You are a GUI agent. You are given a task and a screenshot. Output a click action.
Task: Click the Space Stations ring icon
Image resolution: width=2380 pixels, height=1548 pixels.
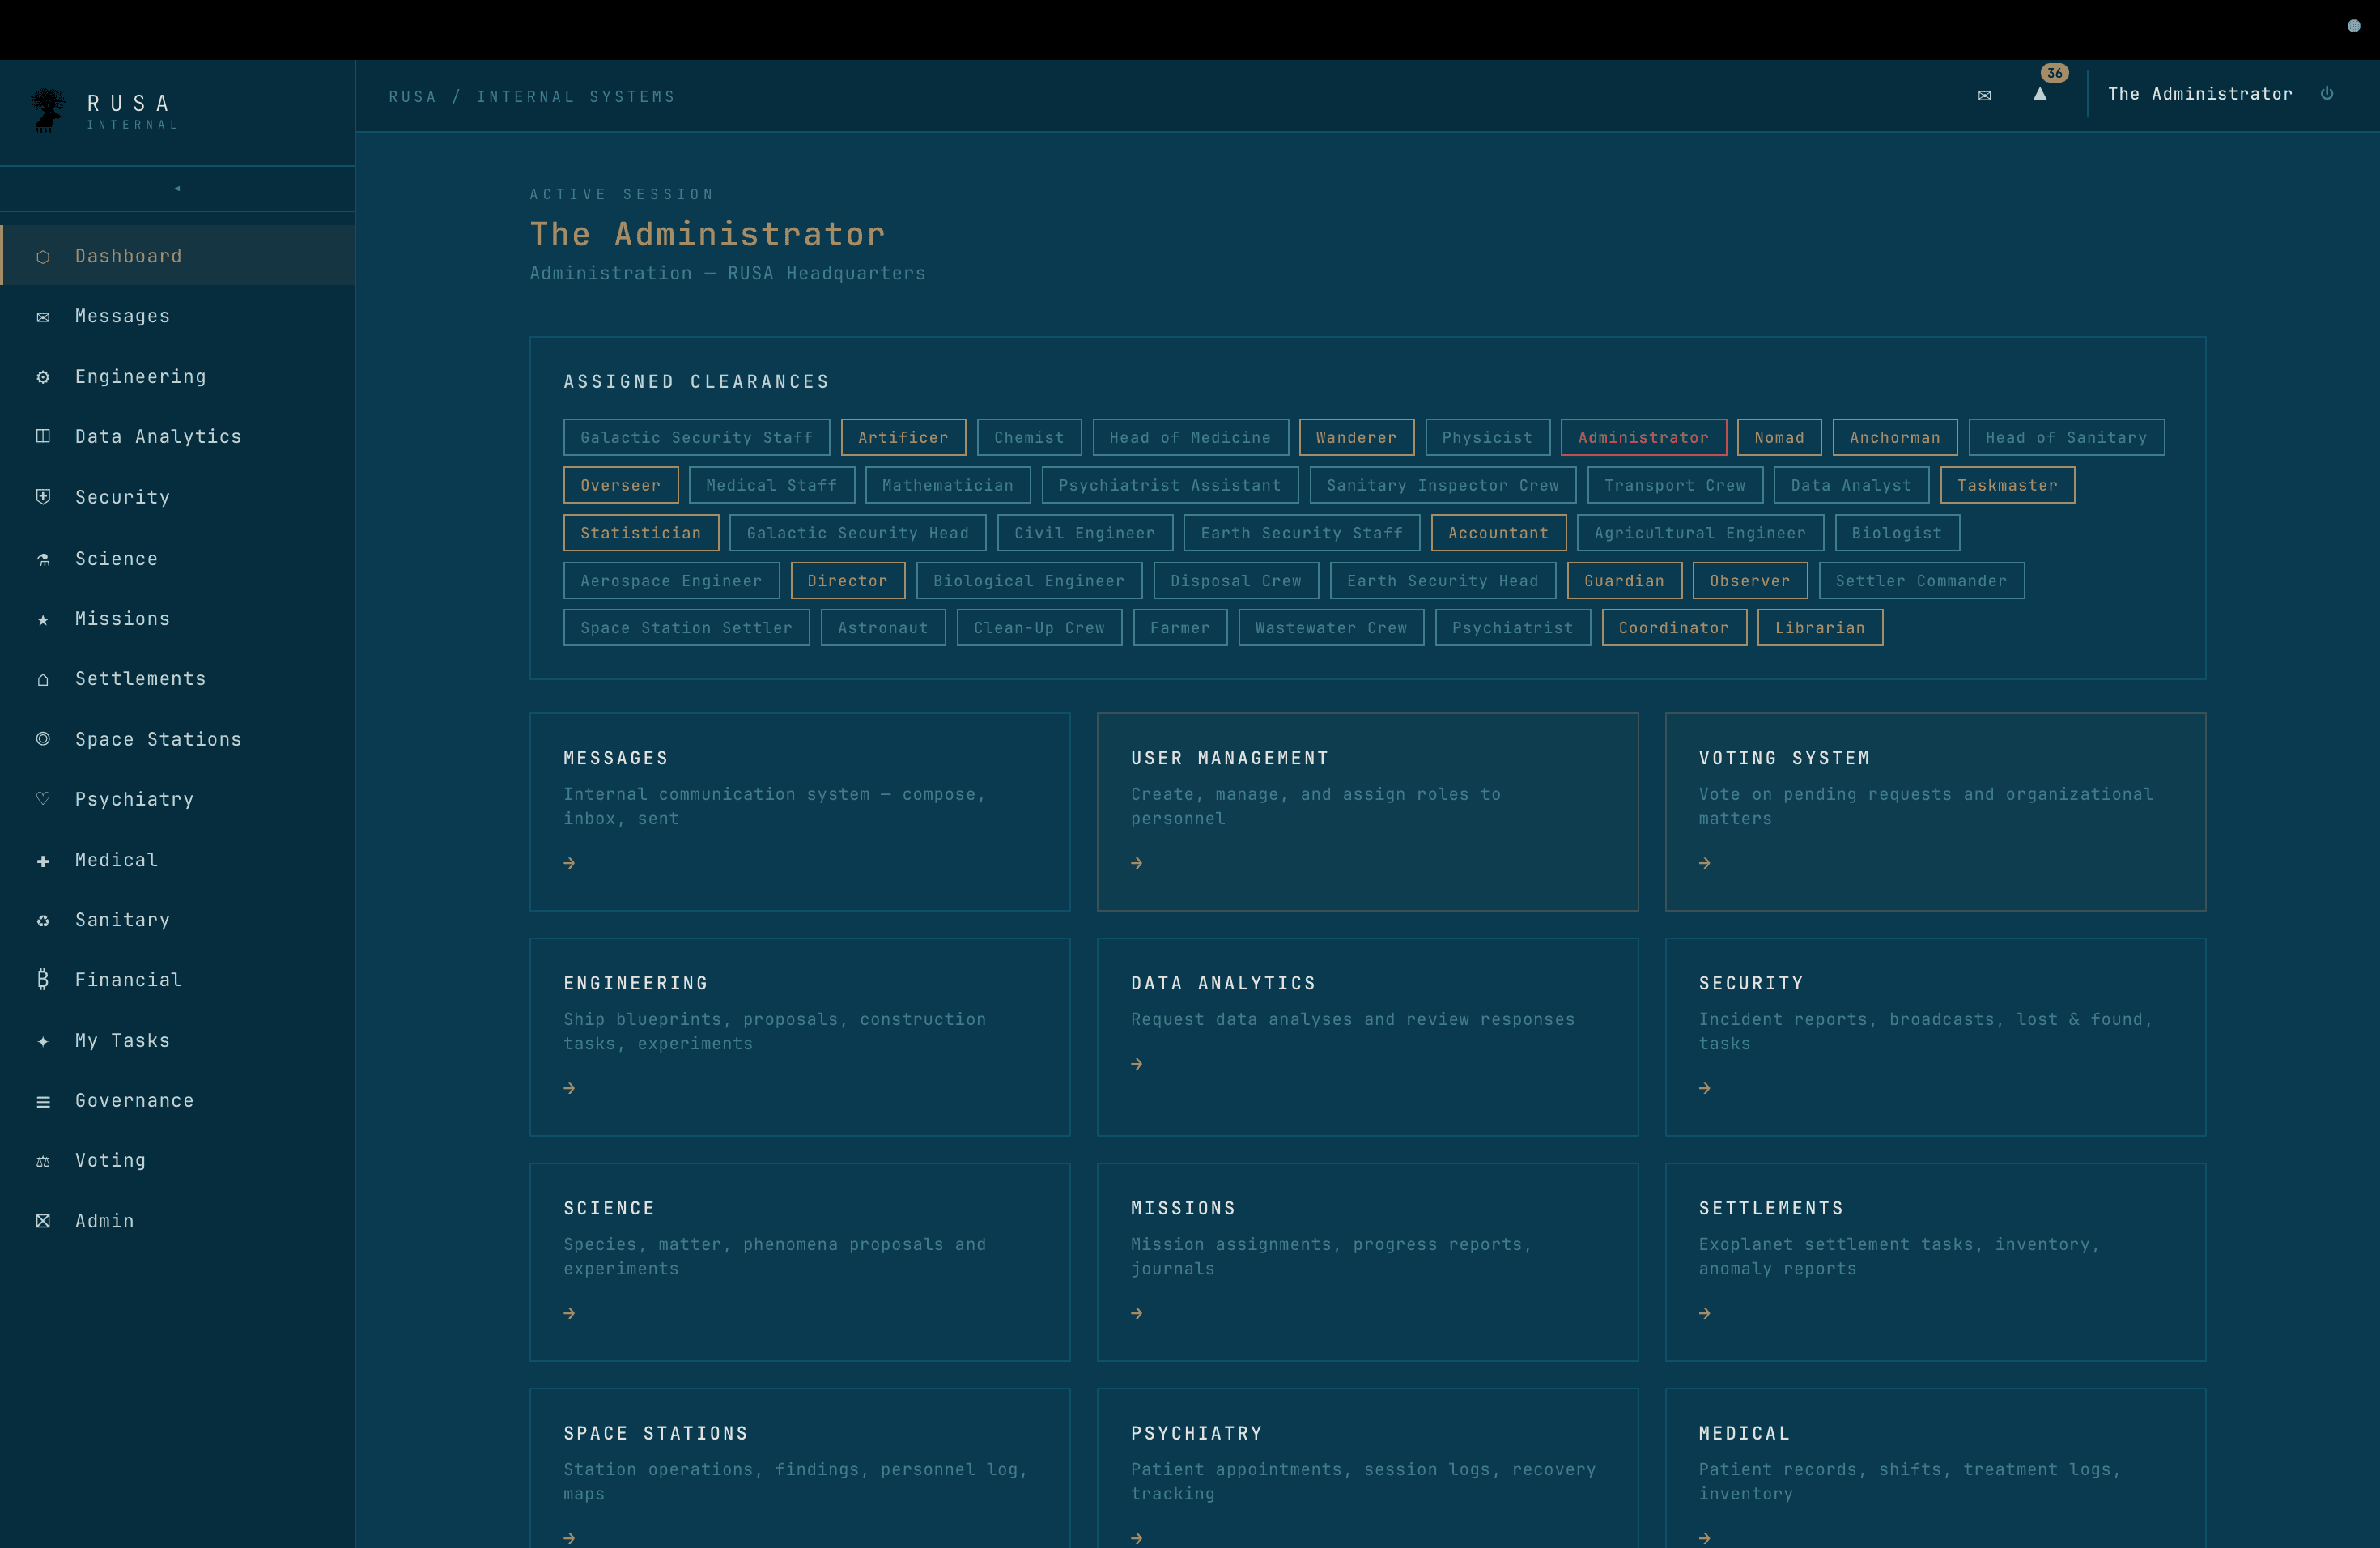click(43, 739)
